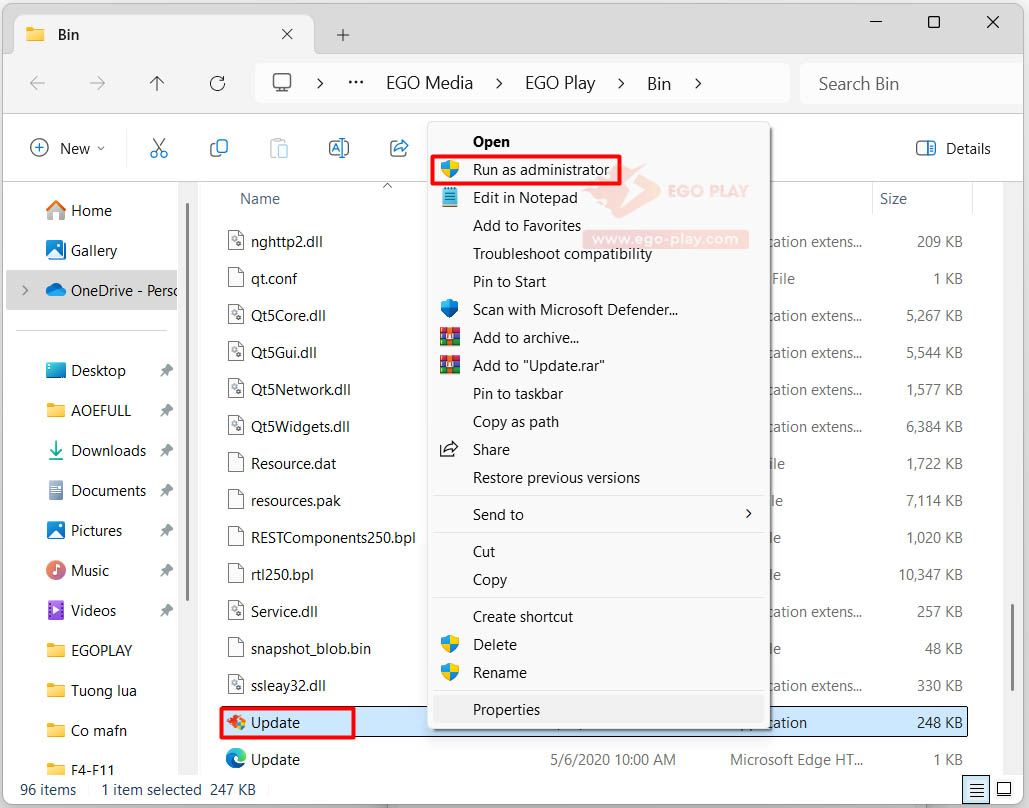Choose Edit in Notepad

pos(598,198)
